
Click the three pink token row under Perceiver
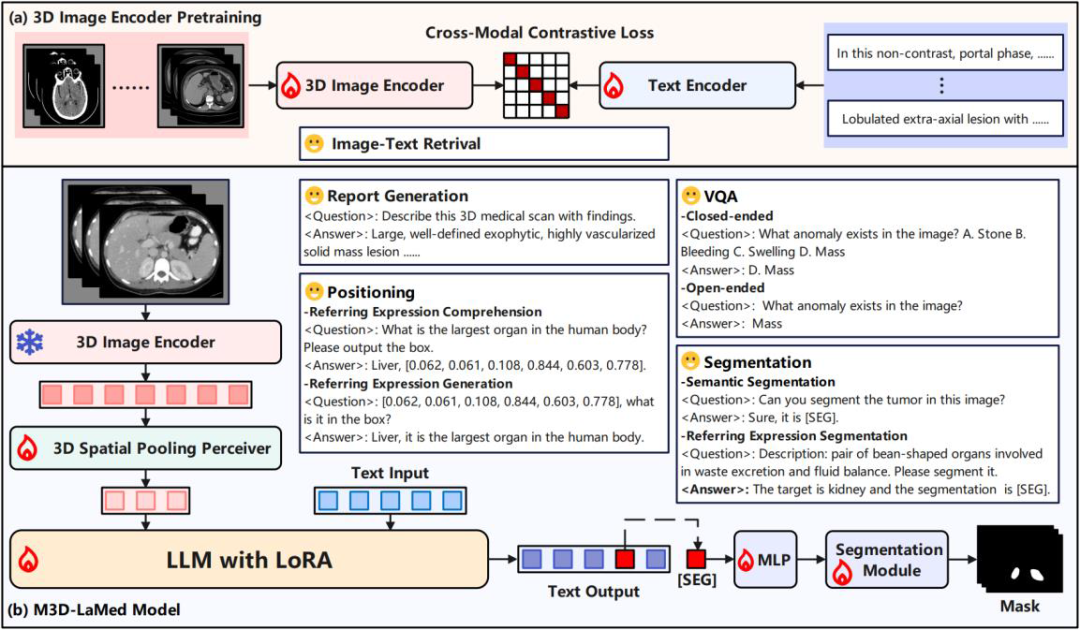[145, 501]
